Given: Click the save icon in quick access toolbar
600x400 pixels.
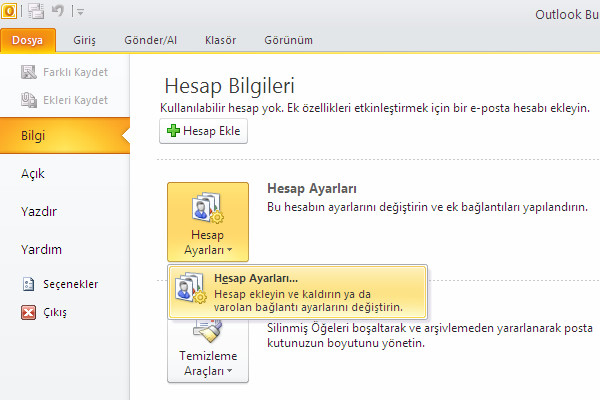Looking at the screenshot, I should [x=36, y=11].
